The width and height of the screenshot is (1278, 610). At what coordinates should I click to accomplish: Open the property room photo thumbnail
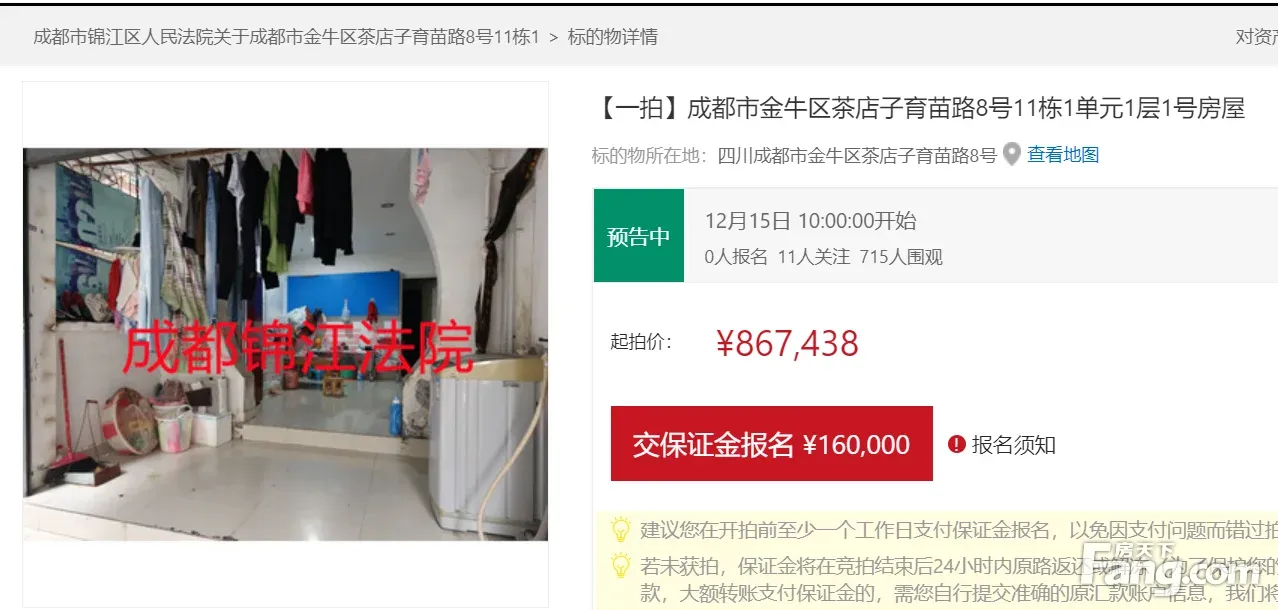pyautogui.click(x=285, y=344)
